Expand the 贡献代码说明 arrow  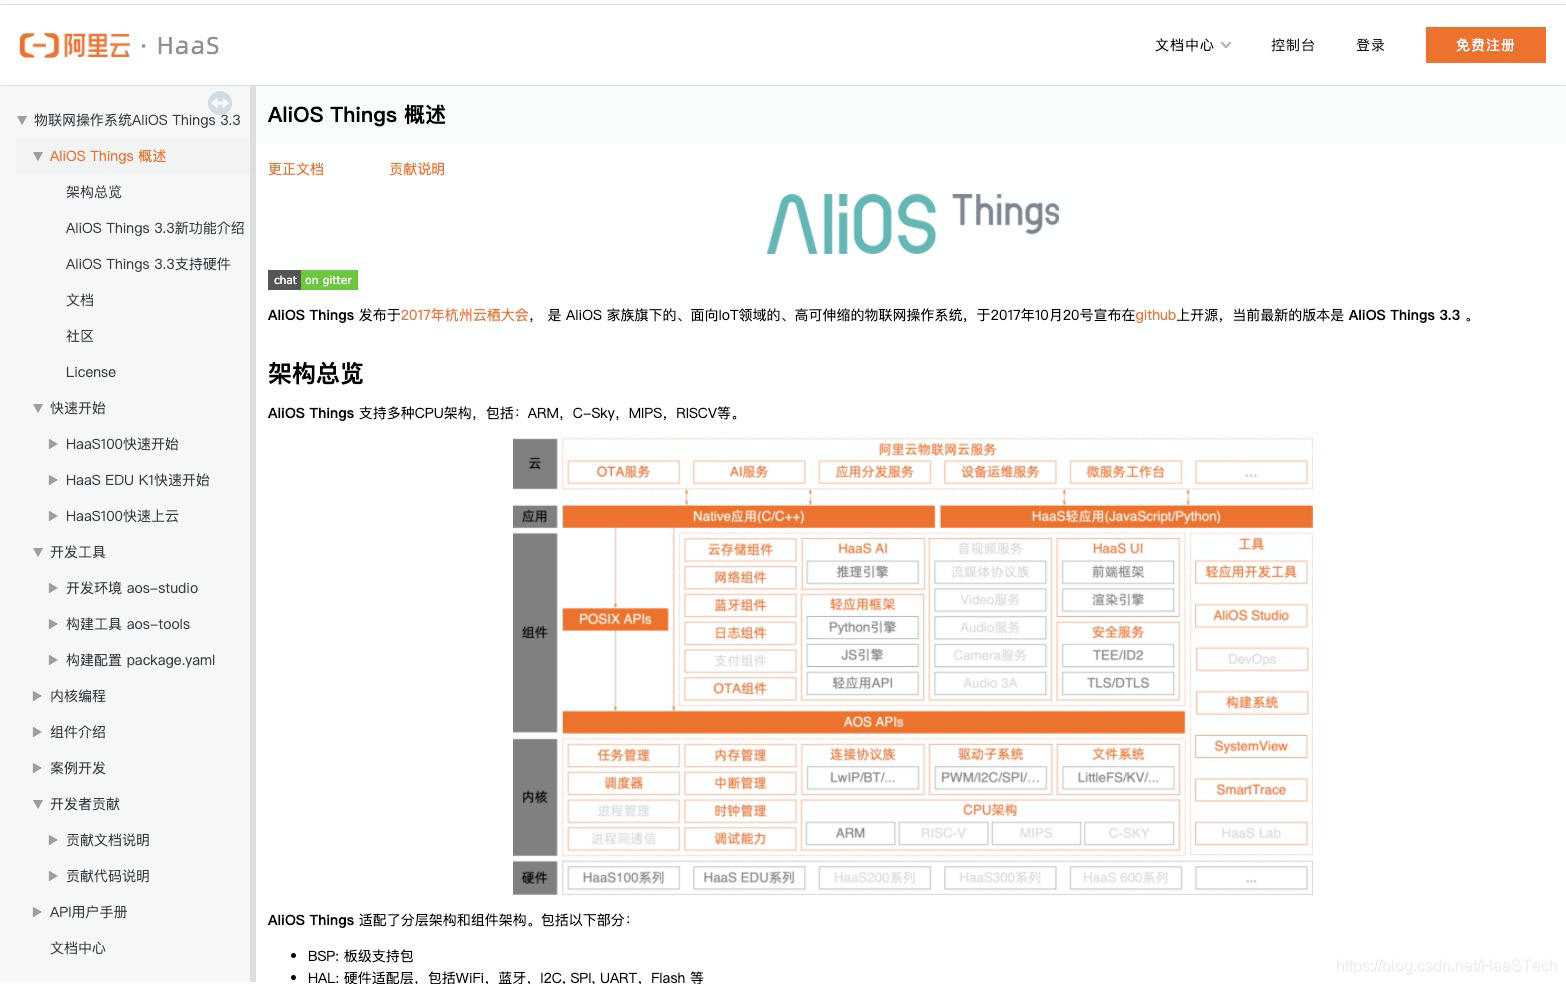point(54,876)
